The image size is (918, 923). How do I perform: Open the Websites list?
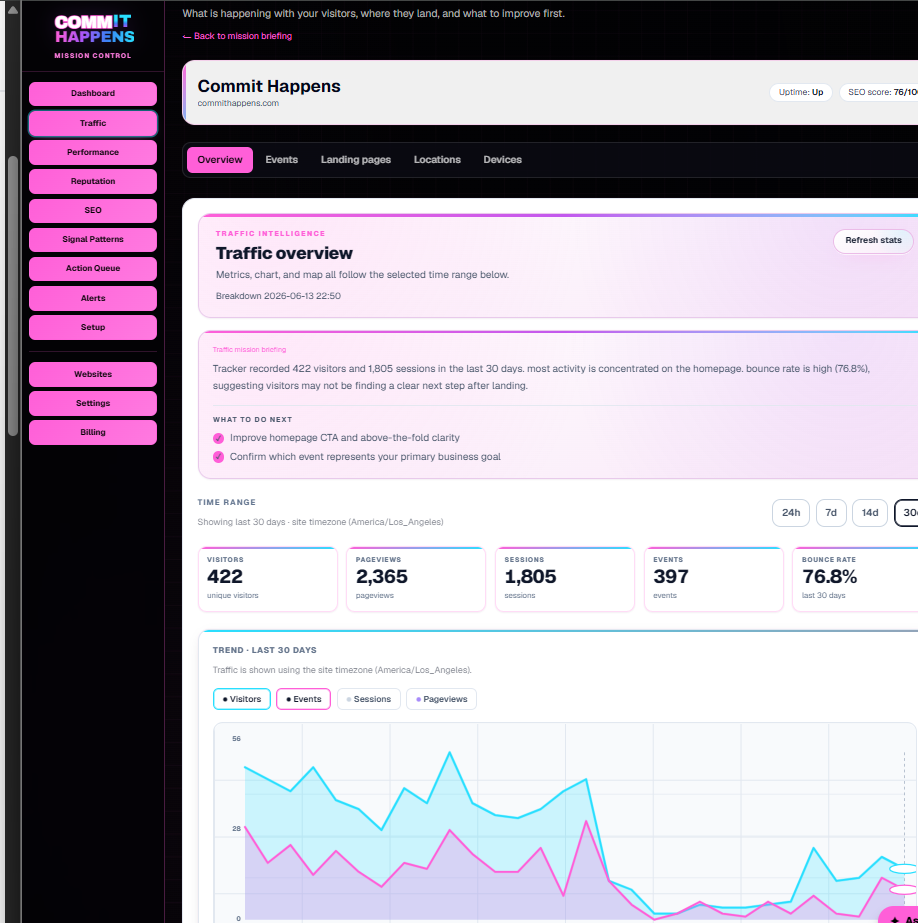(x=93, y=374)
